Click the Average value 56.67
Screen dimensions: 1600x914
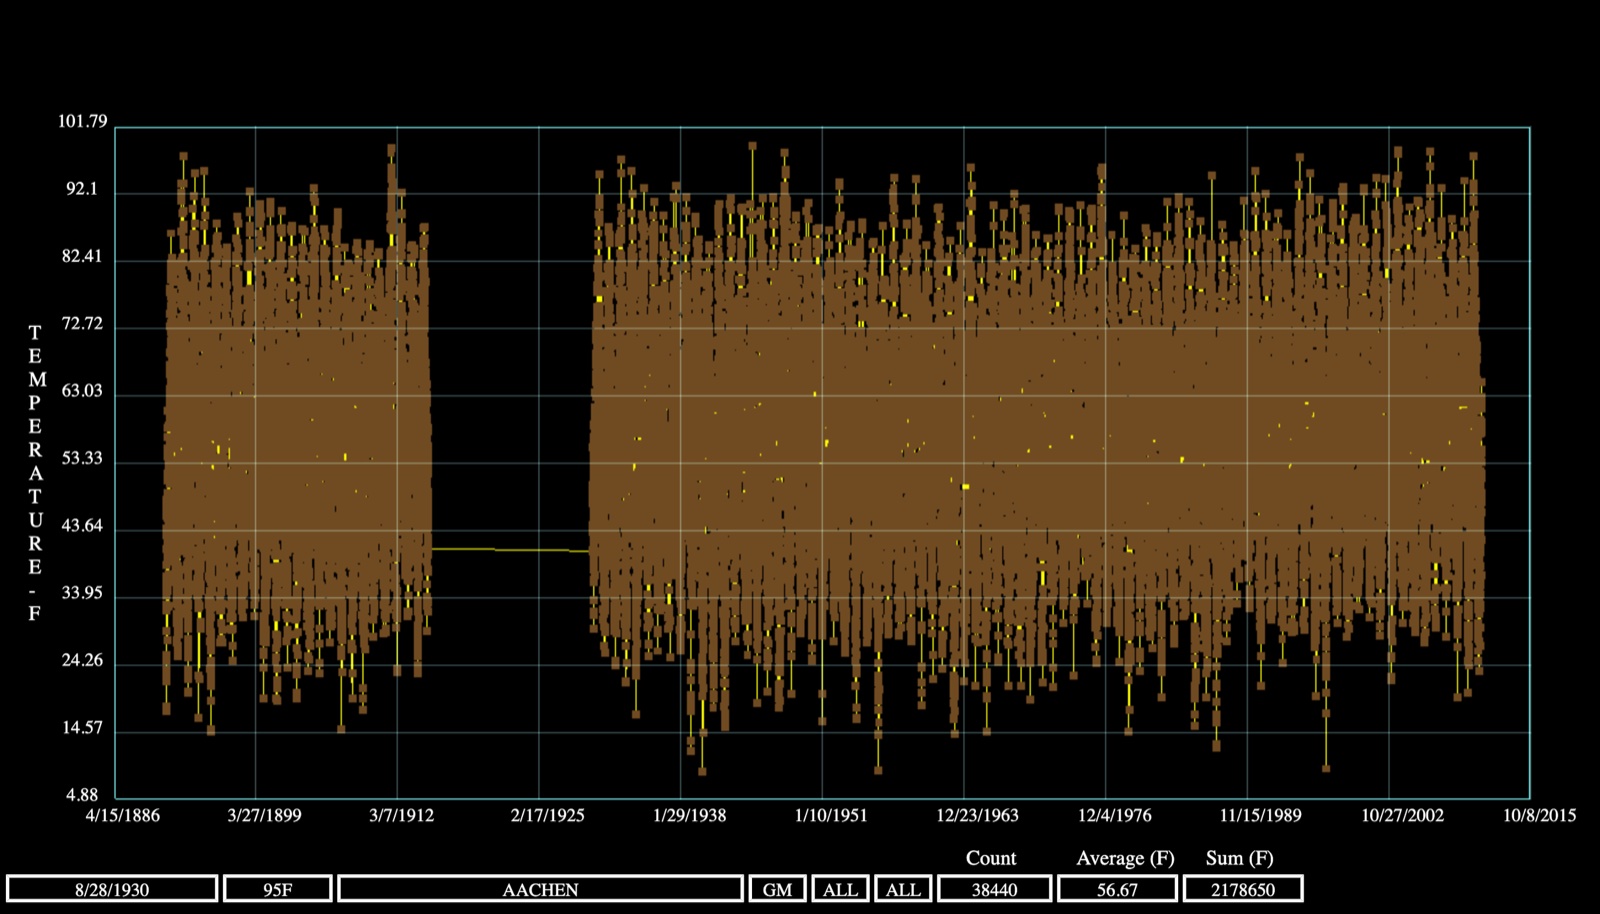(1117, 889)
